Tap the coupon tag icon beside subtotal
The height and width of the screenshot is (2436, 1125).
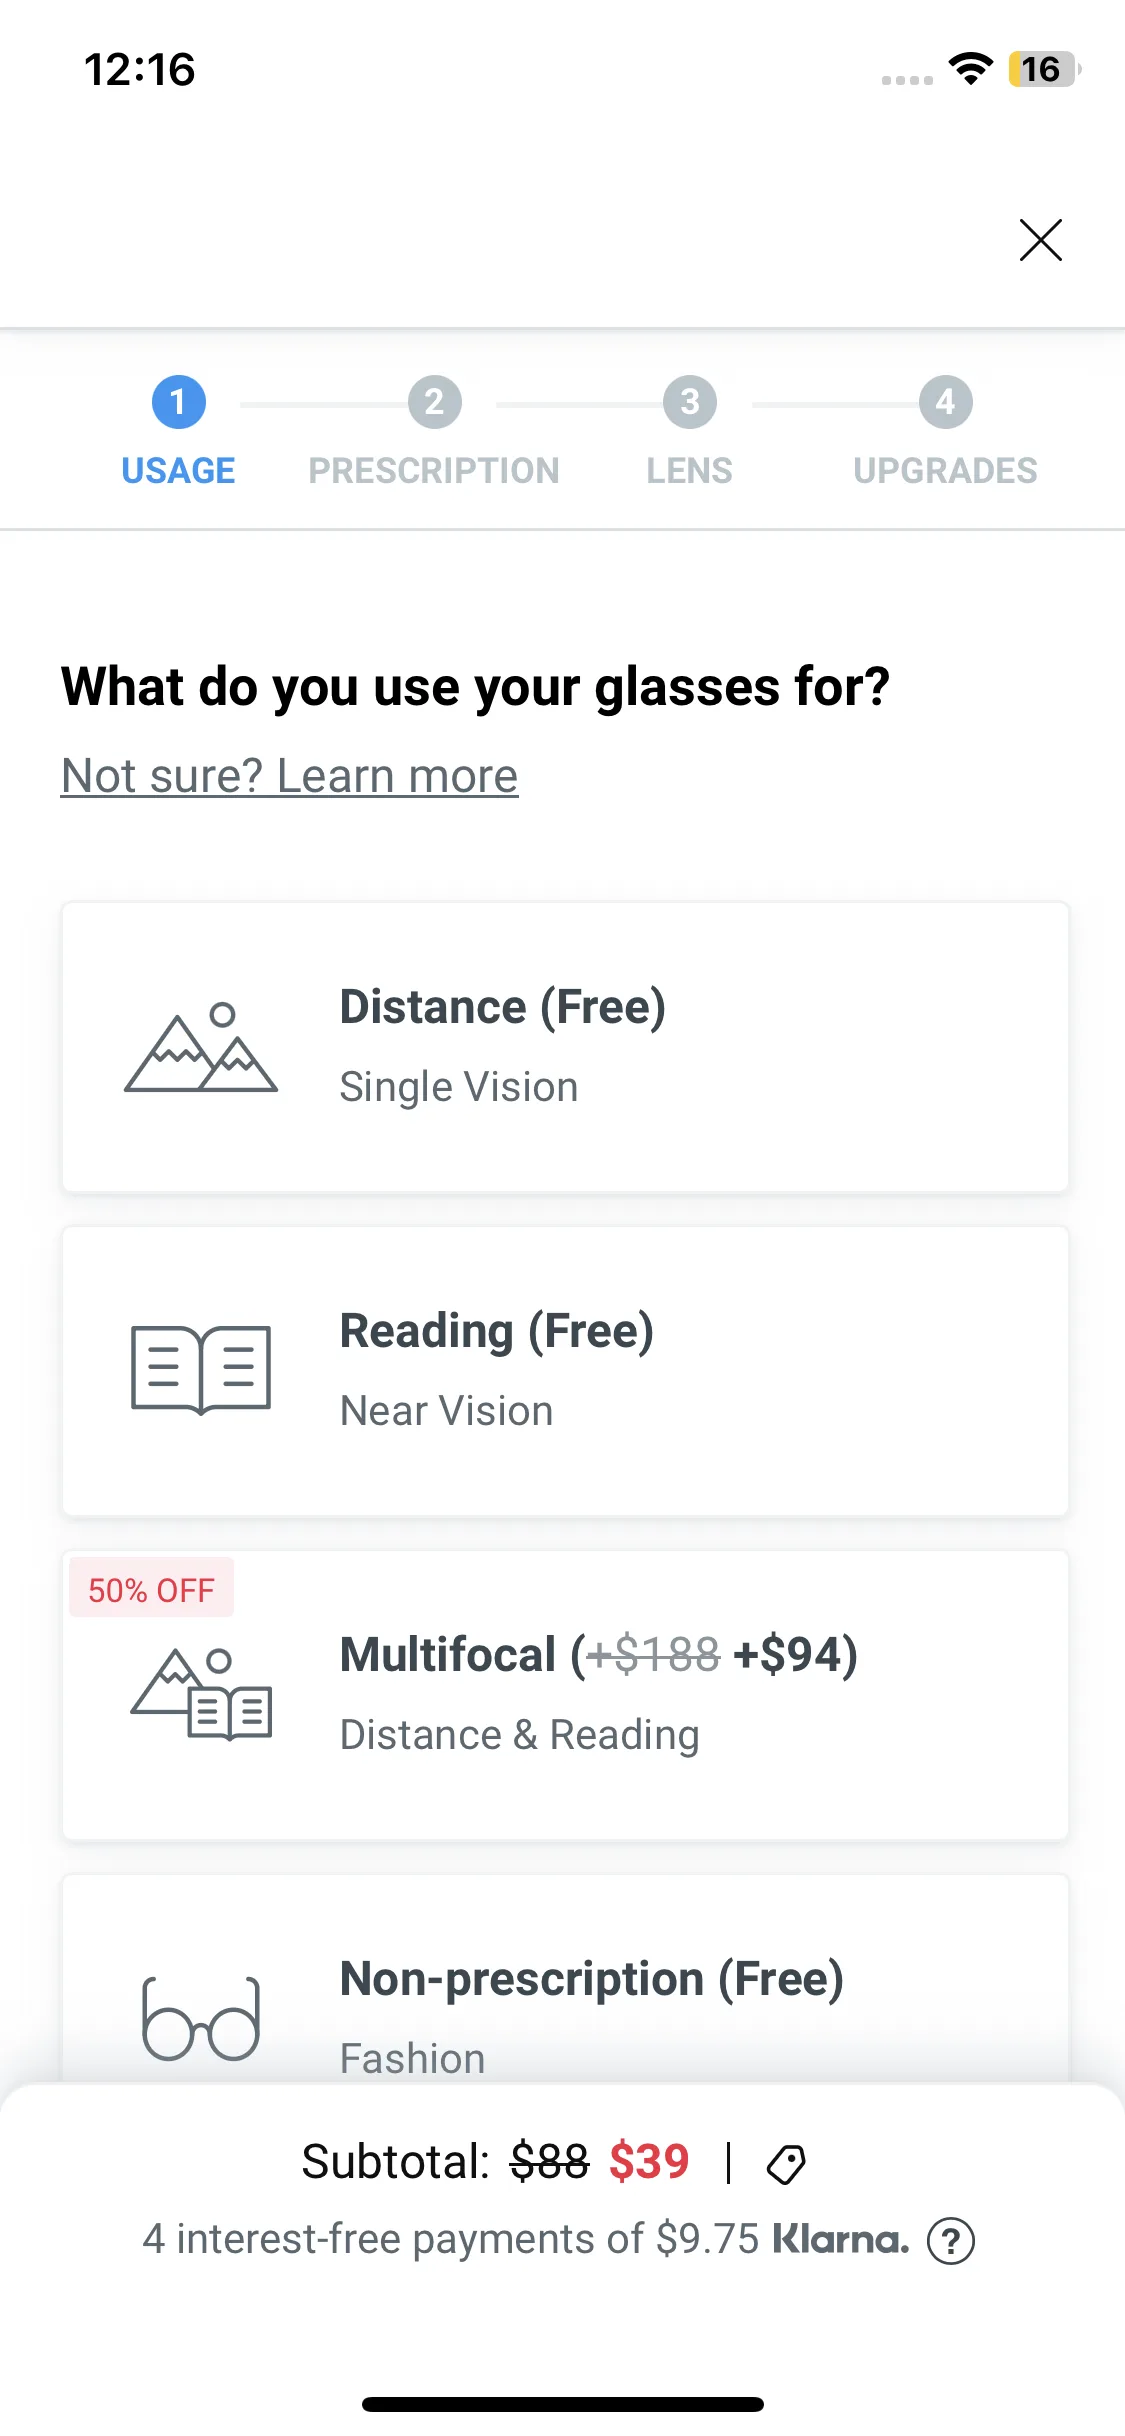786,2164
